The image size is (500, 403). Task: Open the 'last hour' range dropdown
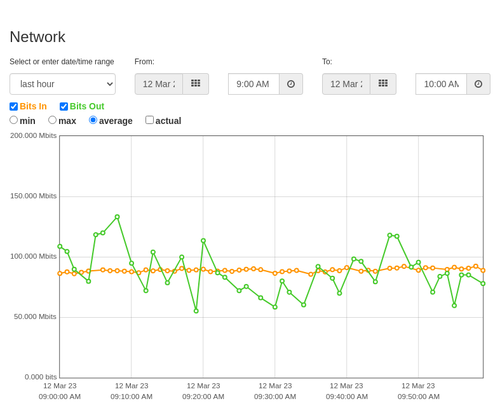coord(63,84)
